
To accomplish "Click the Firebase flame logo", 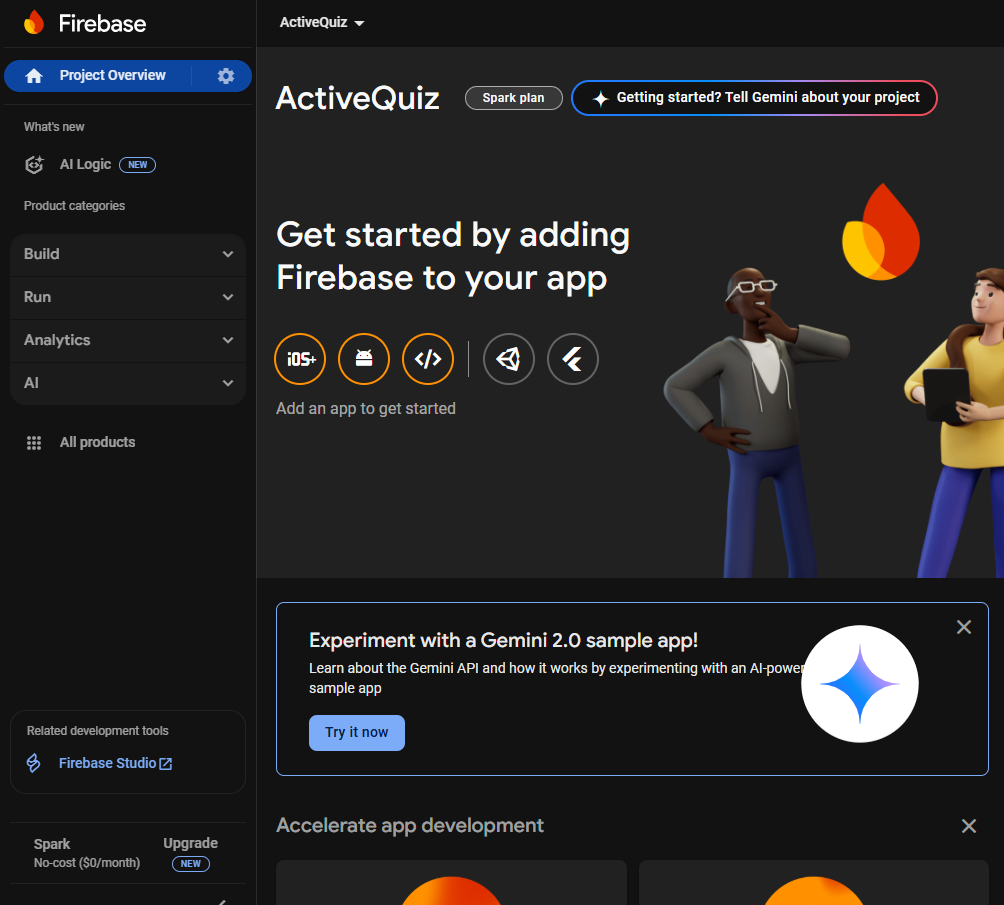I will coord(34,23).
